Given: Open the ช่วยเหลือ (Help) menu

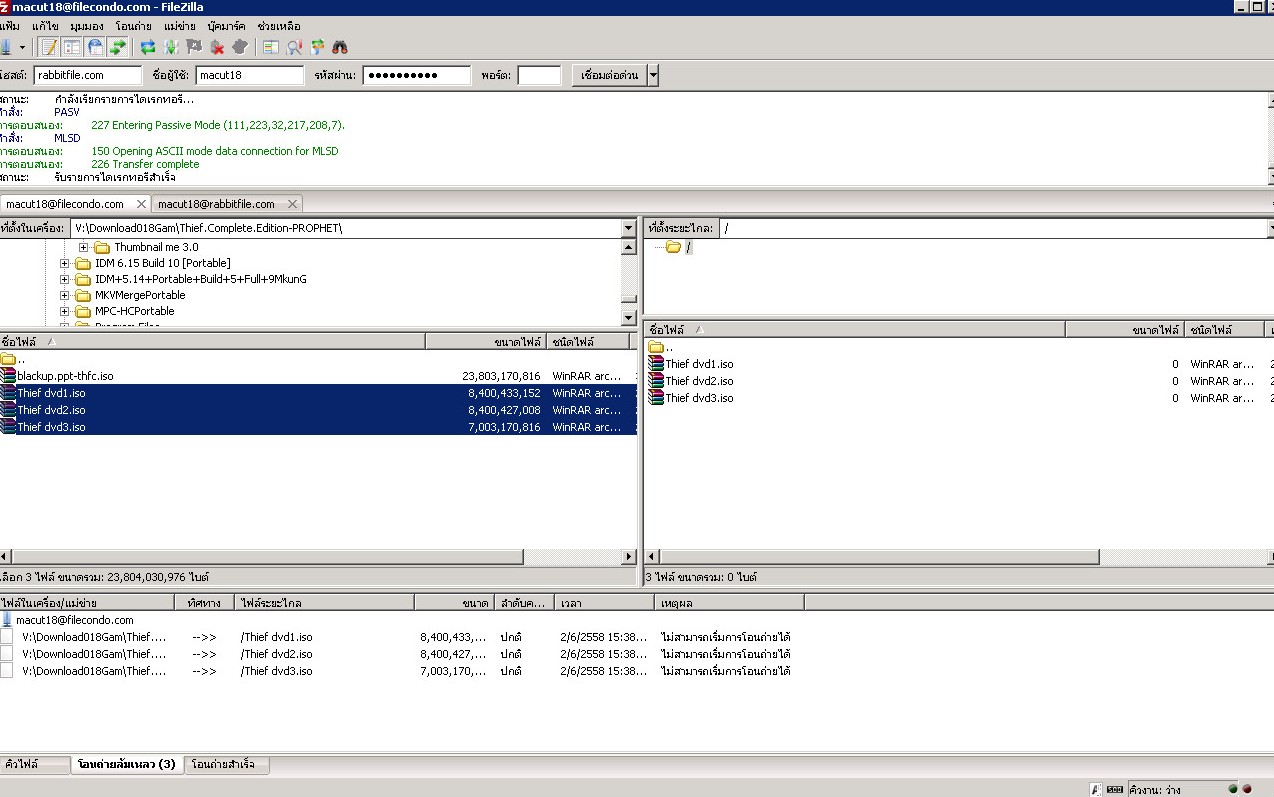Looking at the screenshot, I should pos(279,25).
